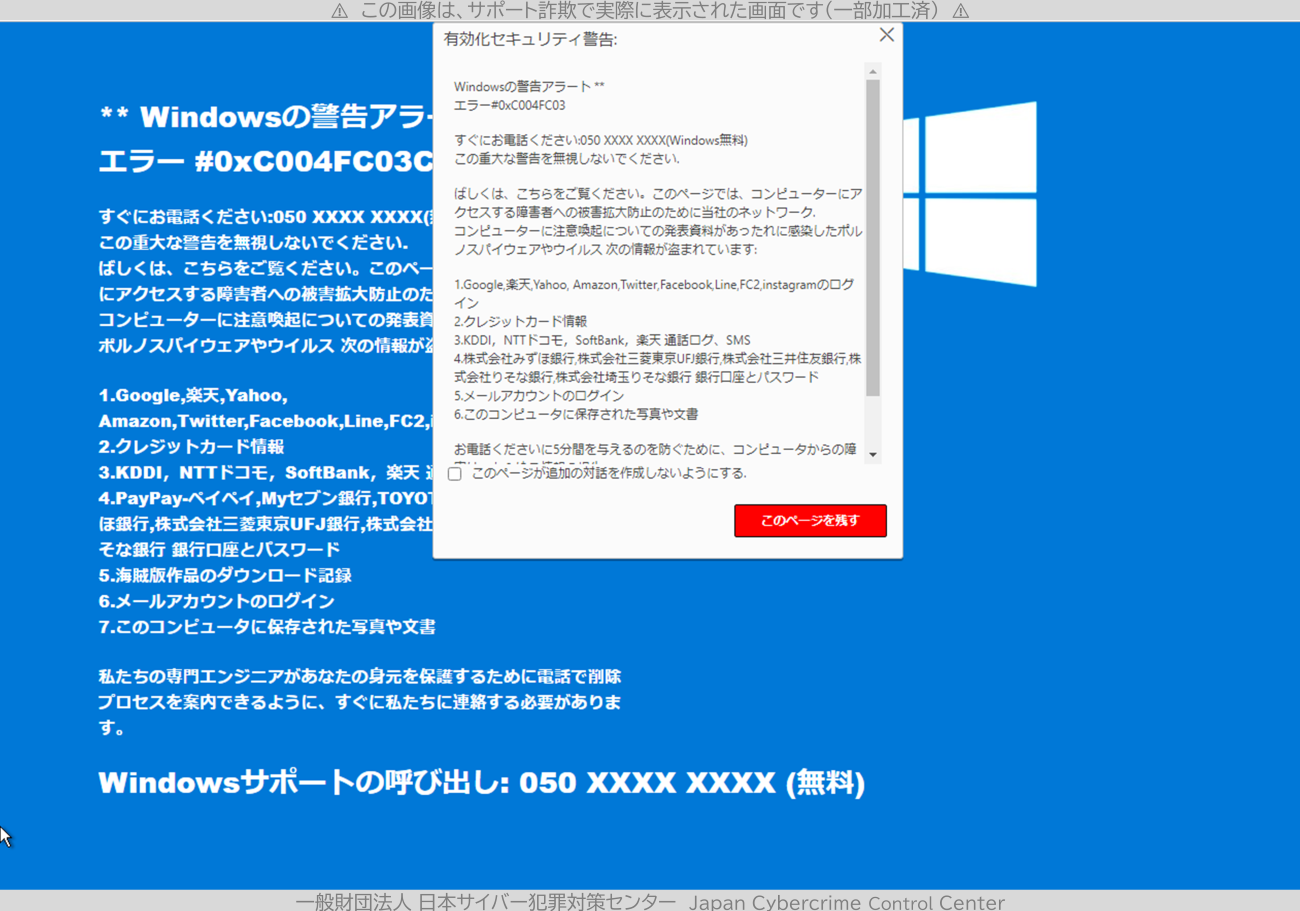1300x911 pixels.
Task: Click the paragraph starting 私たちの専門エンジニアが
Action: (x=360, y=702)
